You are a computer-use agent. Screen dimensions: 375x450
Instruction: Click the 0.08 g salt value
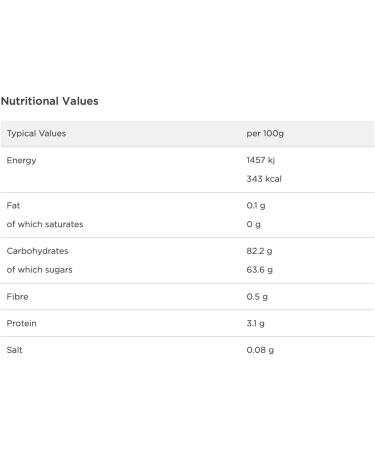[x=260, y=350]
